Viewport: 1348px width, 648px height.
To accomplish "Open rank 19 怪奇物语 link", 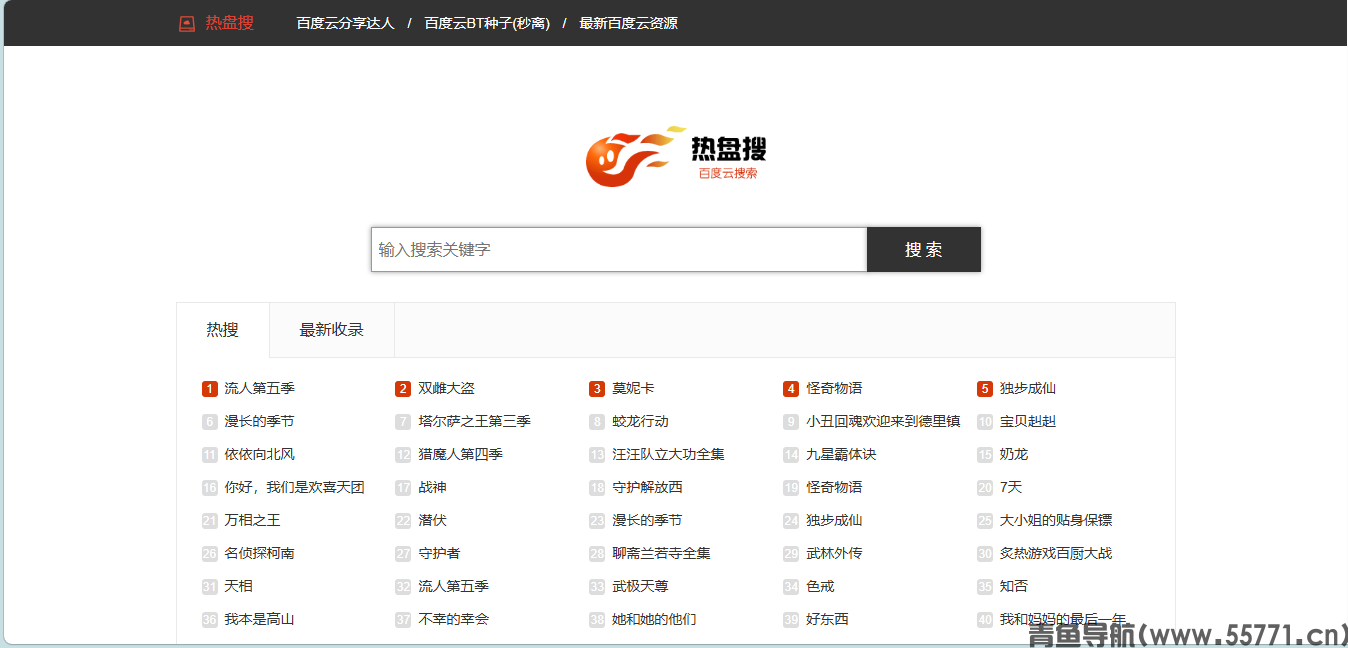I will point(834,487).
